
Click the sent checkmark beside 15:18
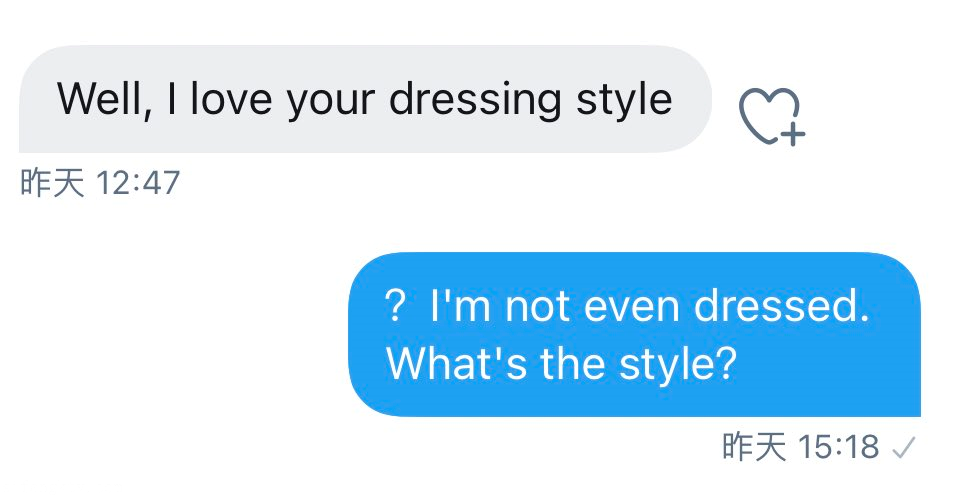(903, 447)
